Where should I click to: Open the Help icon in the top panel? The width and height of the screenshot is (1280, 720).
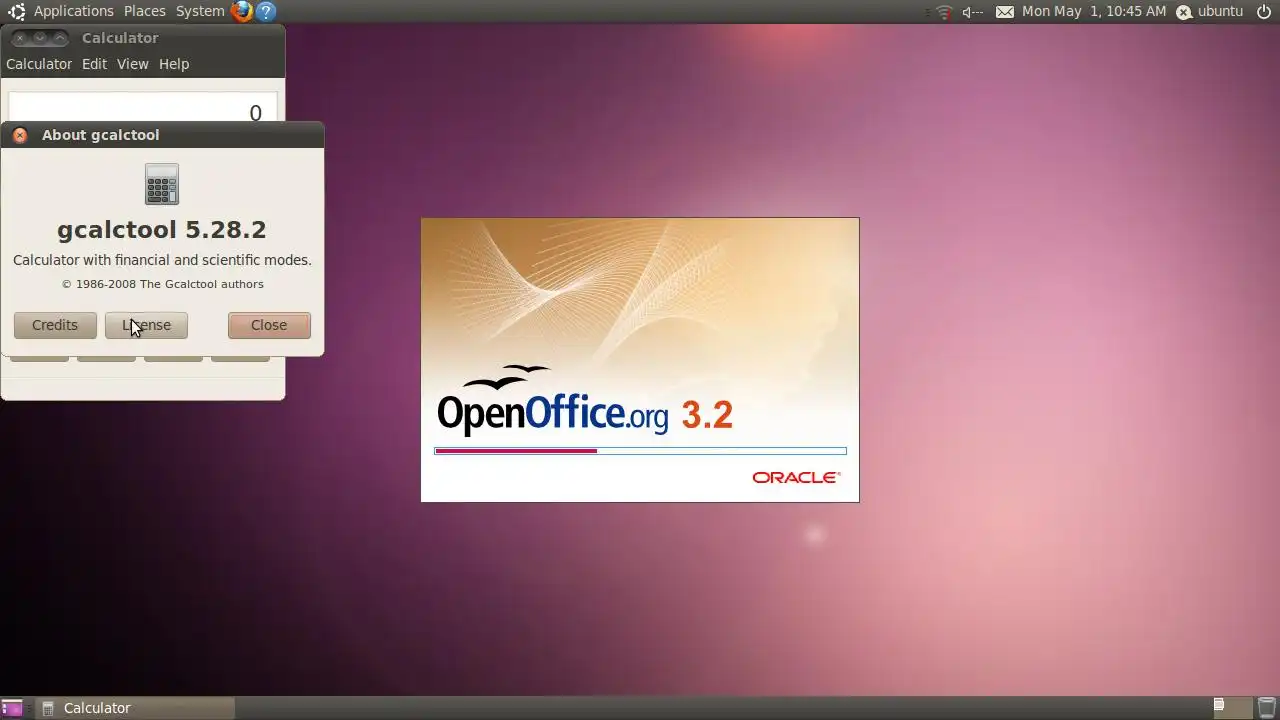click(266, 12)
